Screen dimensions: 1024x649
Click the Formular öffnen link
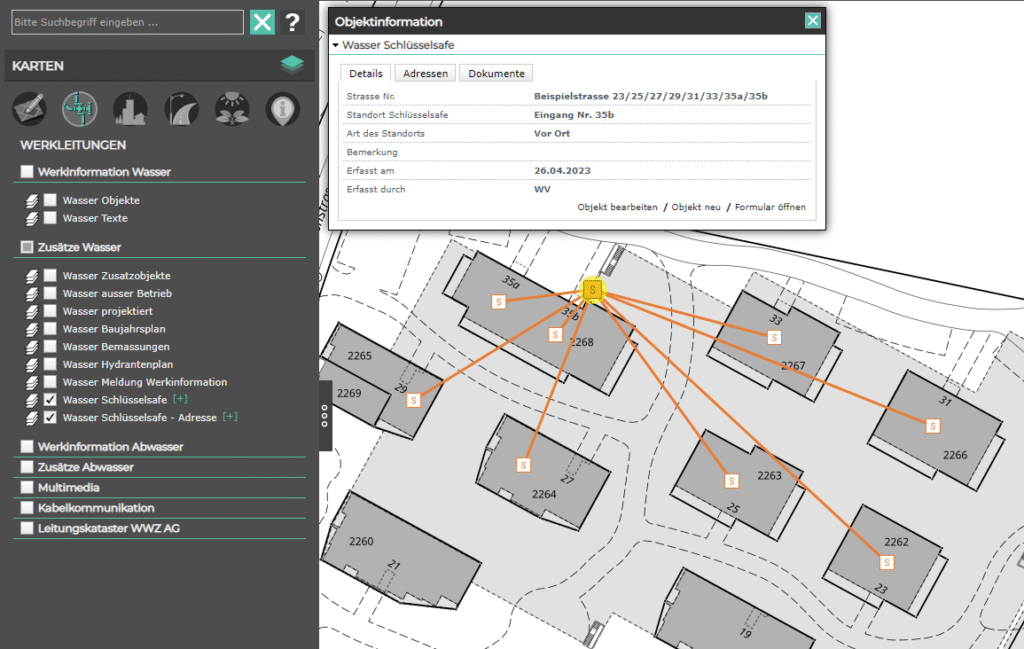pos(769,207)
